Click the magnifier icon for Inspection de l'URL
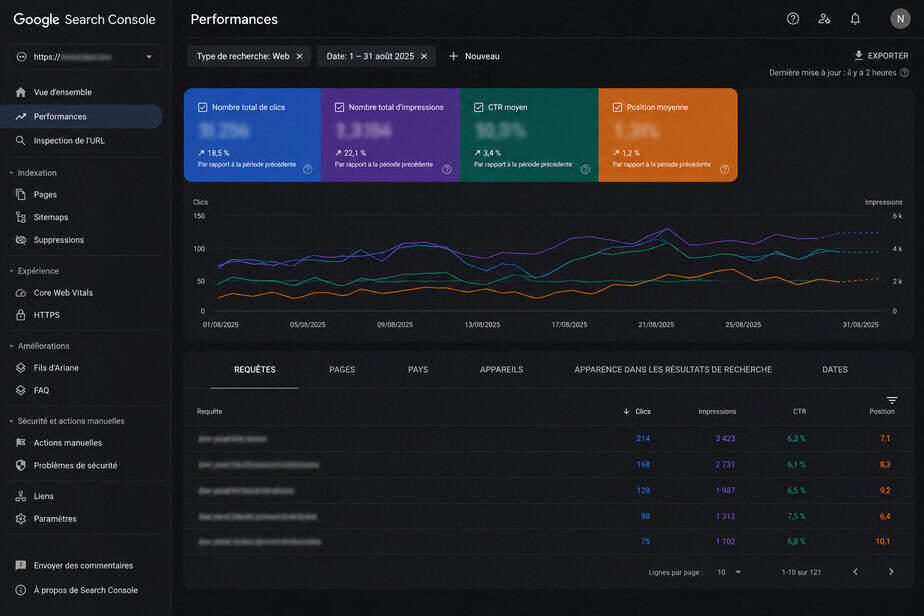Screen dimensions: 924x616 21,140
